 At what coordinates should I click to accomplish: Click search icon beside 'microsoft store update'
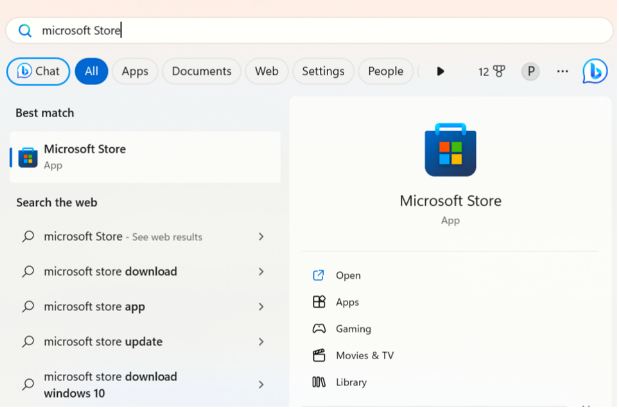28,341
